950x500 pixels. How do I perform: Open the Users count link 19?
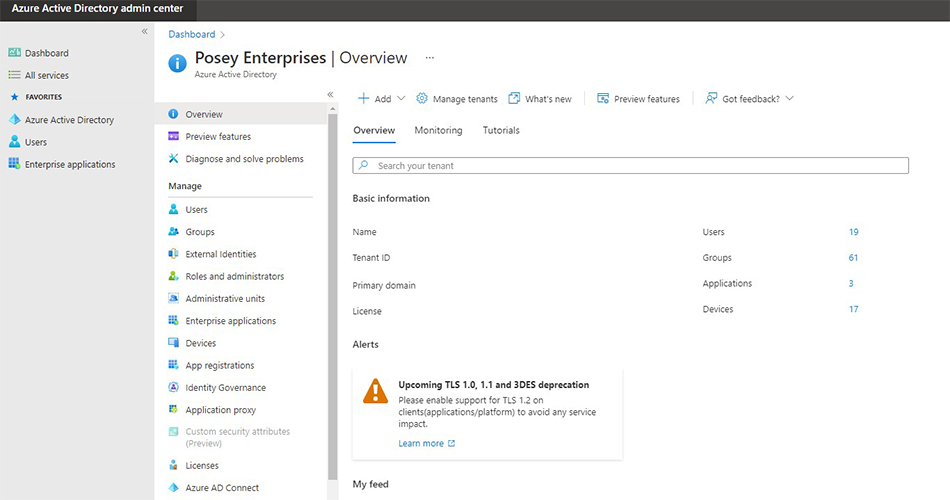click(x=853, y=232)
